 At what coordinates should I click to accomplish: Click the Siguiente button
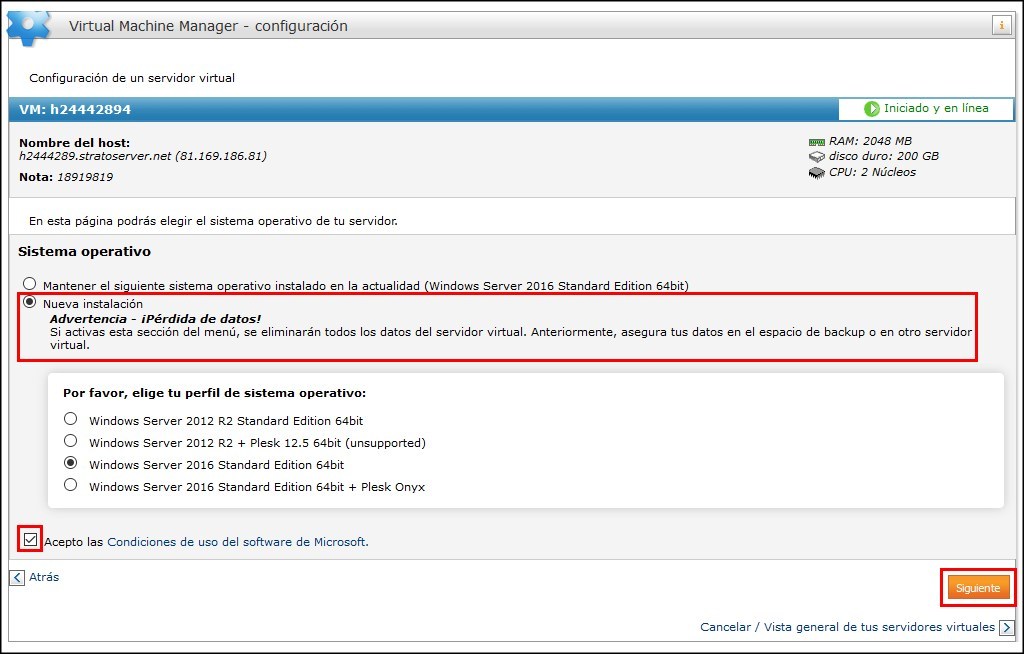[x=977, y=588]
